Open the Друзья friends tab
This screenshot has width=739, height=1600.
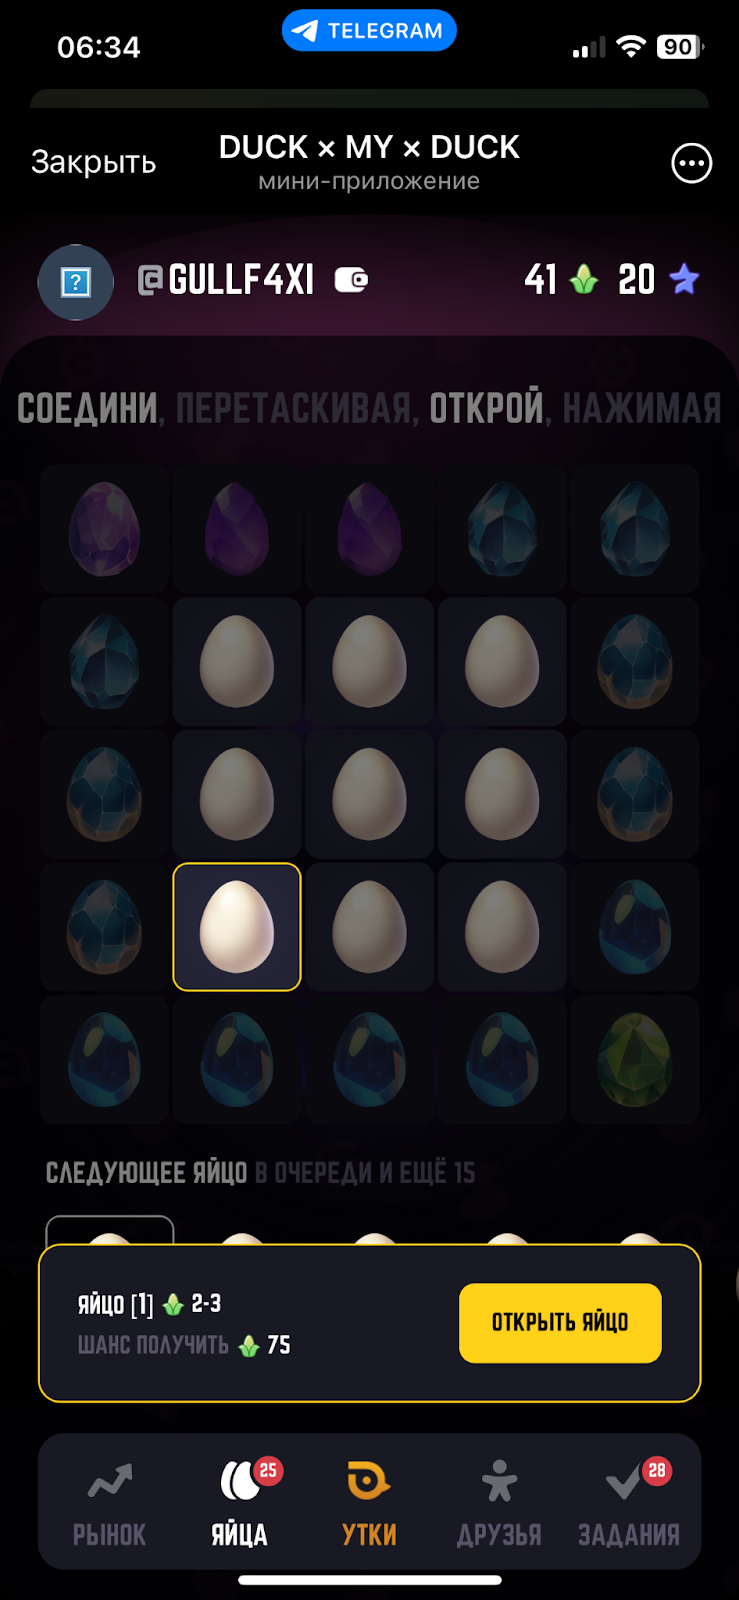tap(499, 1503)
